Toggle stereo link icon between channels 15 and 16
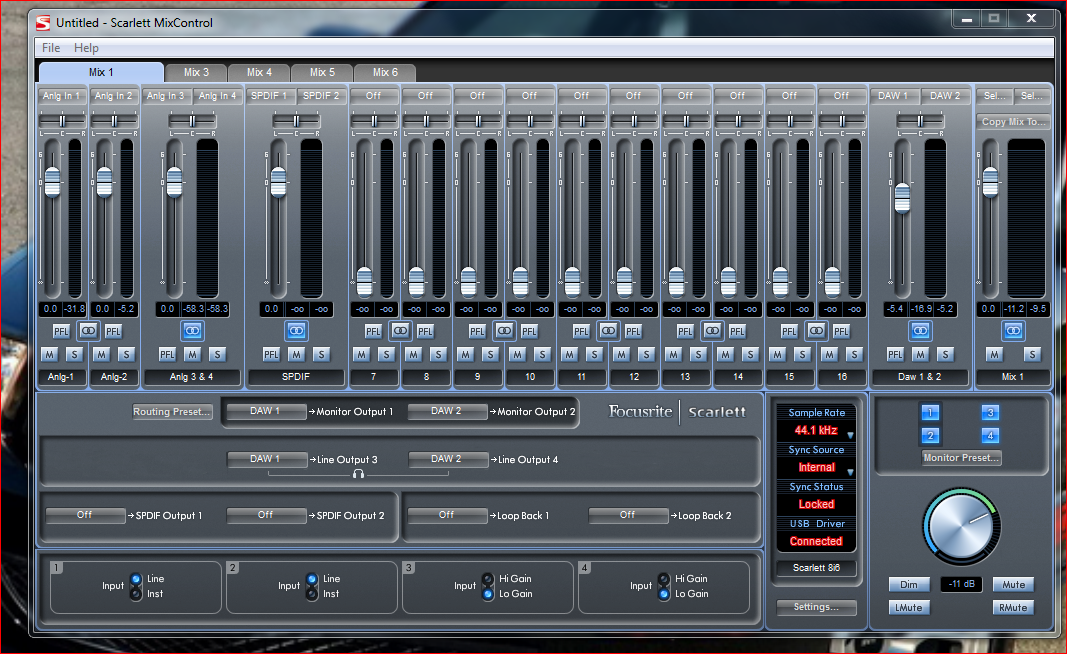Screen dimensions: 1067x654 pyautogui.click(x=816, y=331)
